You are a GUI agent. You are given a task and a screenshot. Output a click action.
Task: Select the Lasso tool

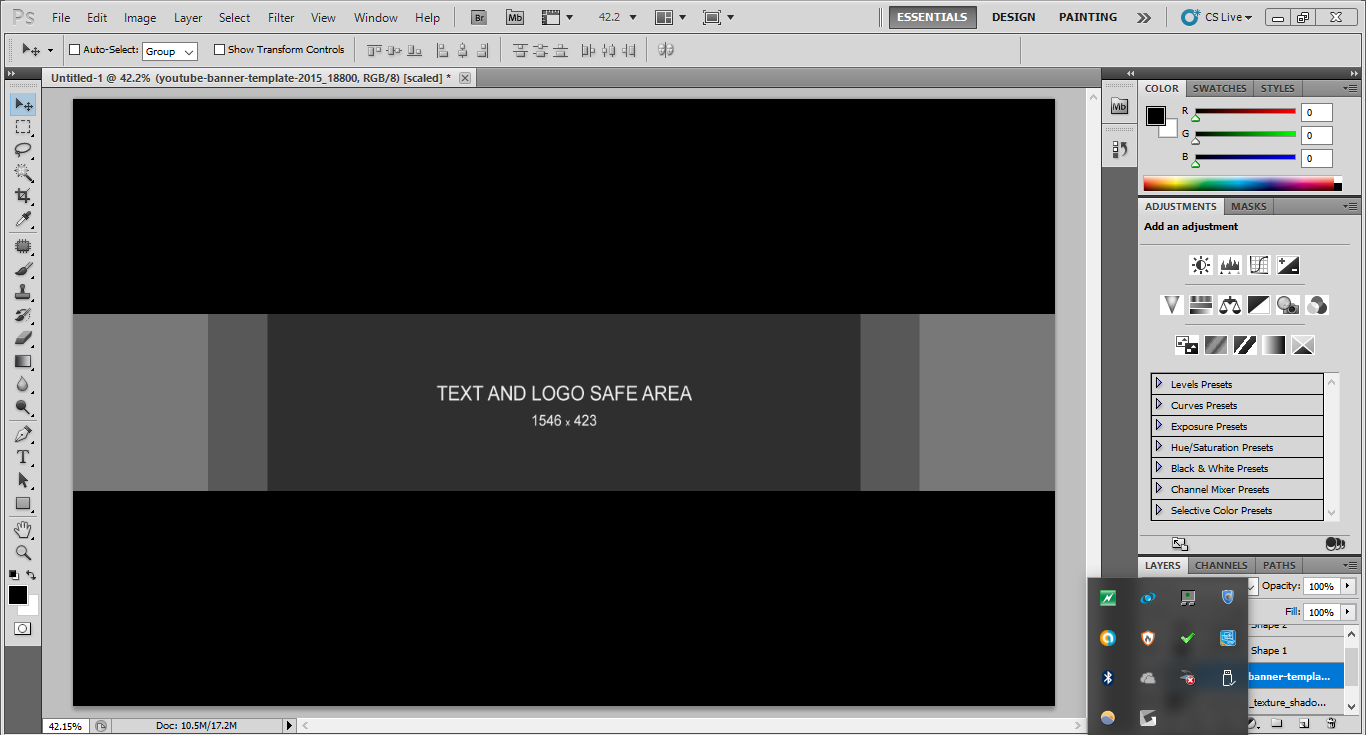click(x=23, y=150)
